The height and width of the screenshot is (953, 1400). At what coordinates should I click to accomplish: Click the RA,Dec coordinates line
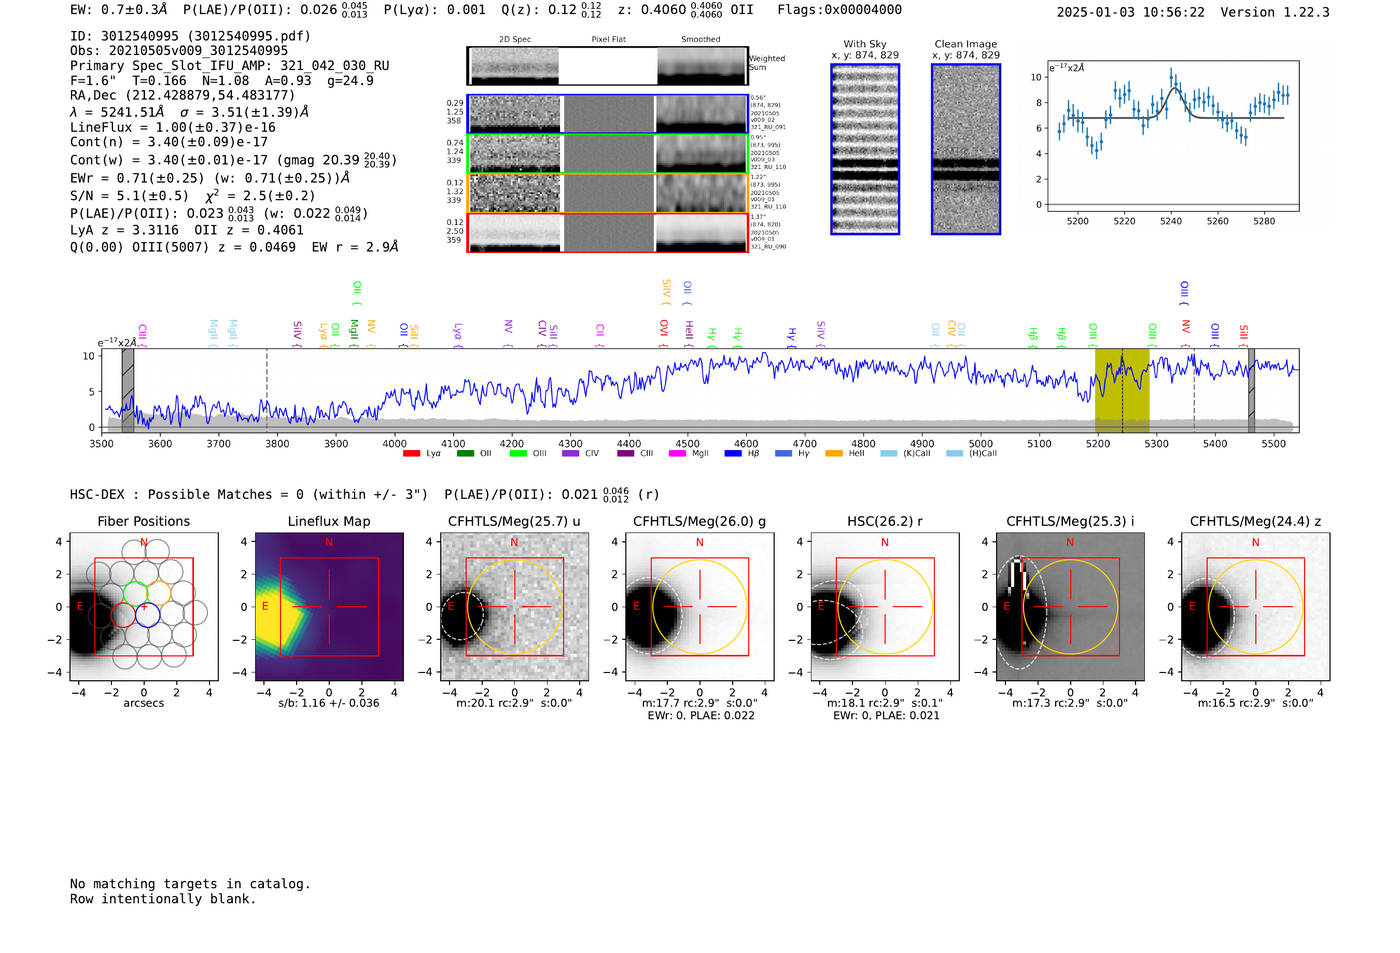pyautogui.click(x=182, y=95)
